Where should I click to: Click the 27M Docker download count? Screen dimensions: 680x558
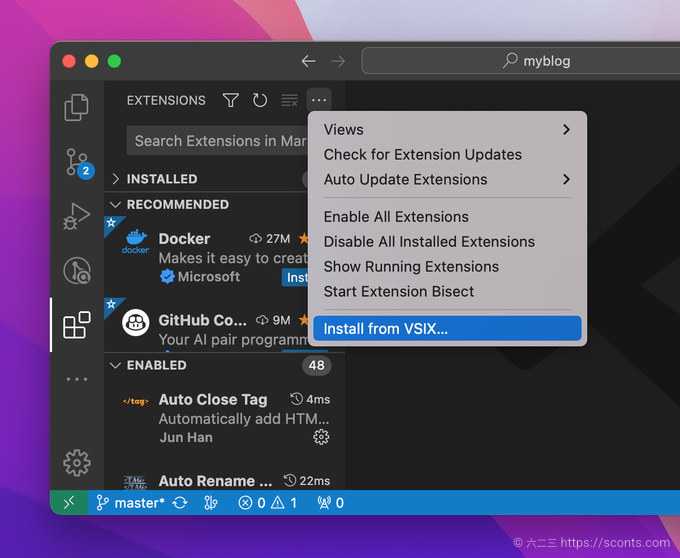pyautogui.click(x=270, y=239)
